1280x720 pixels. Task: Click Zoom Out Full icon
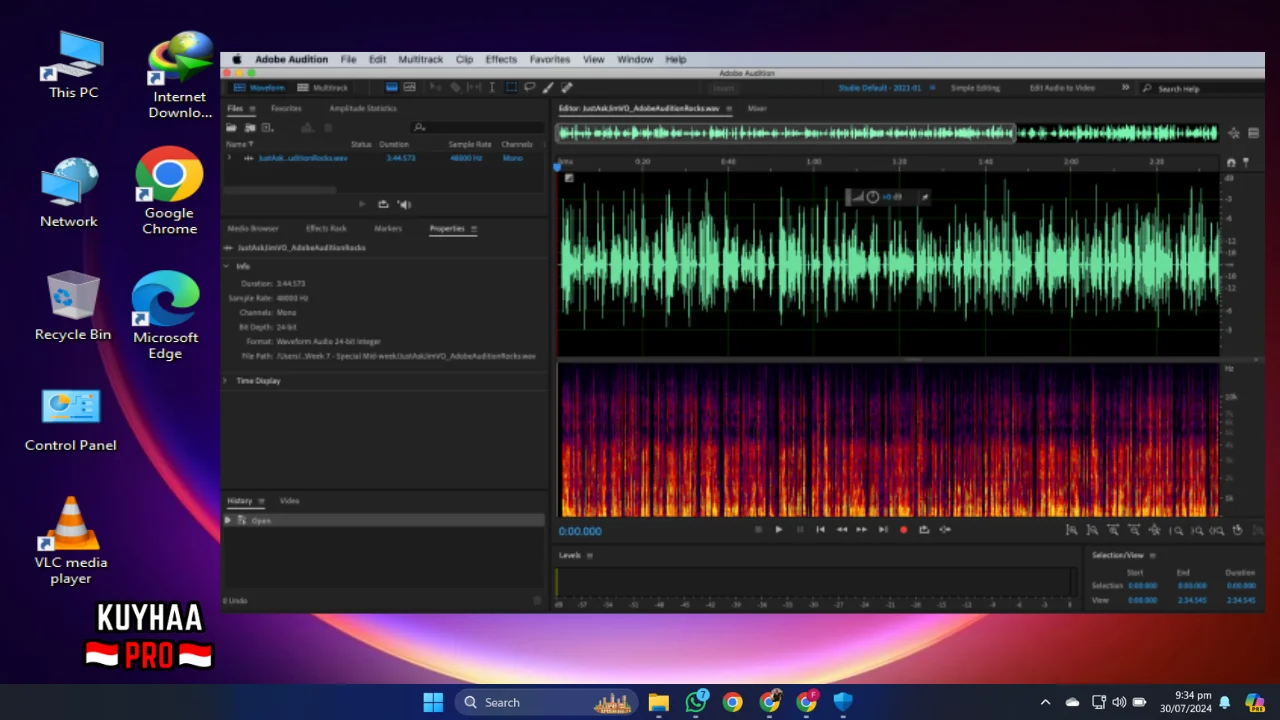(x=1155, y=530)
